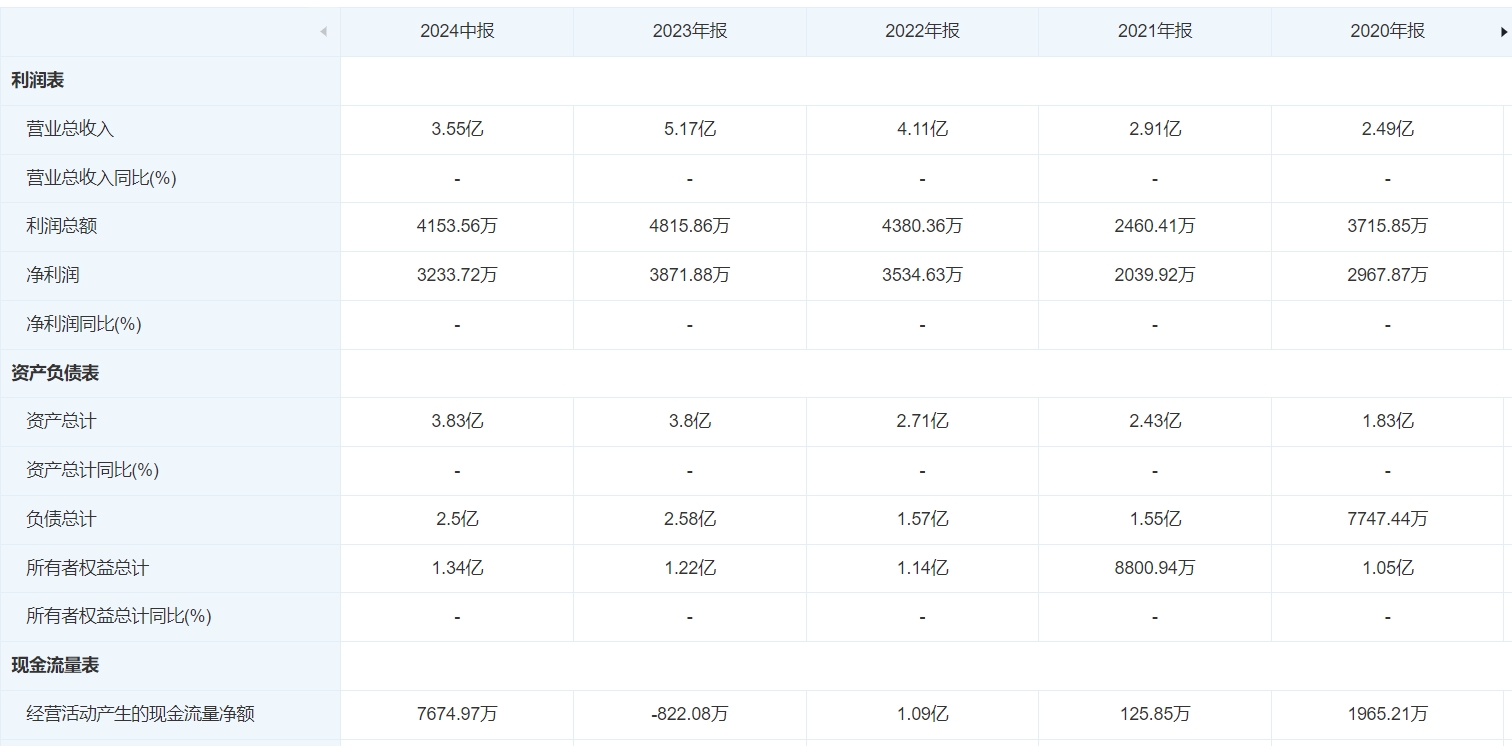
Task: Choose the 2021年报 column header
Action: click(x=1155, y=31)
